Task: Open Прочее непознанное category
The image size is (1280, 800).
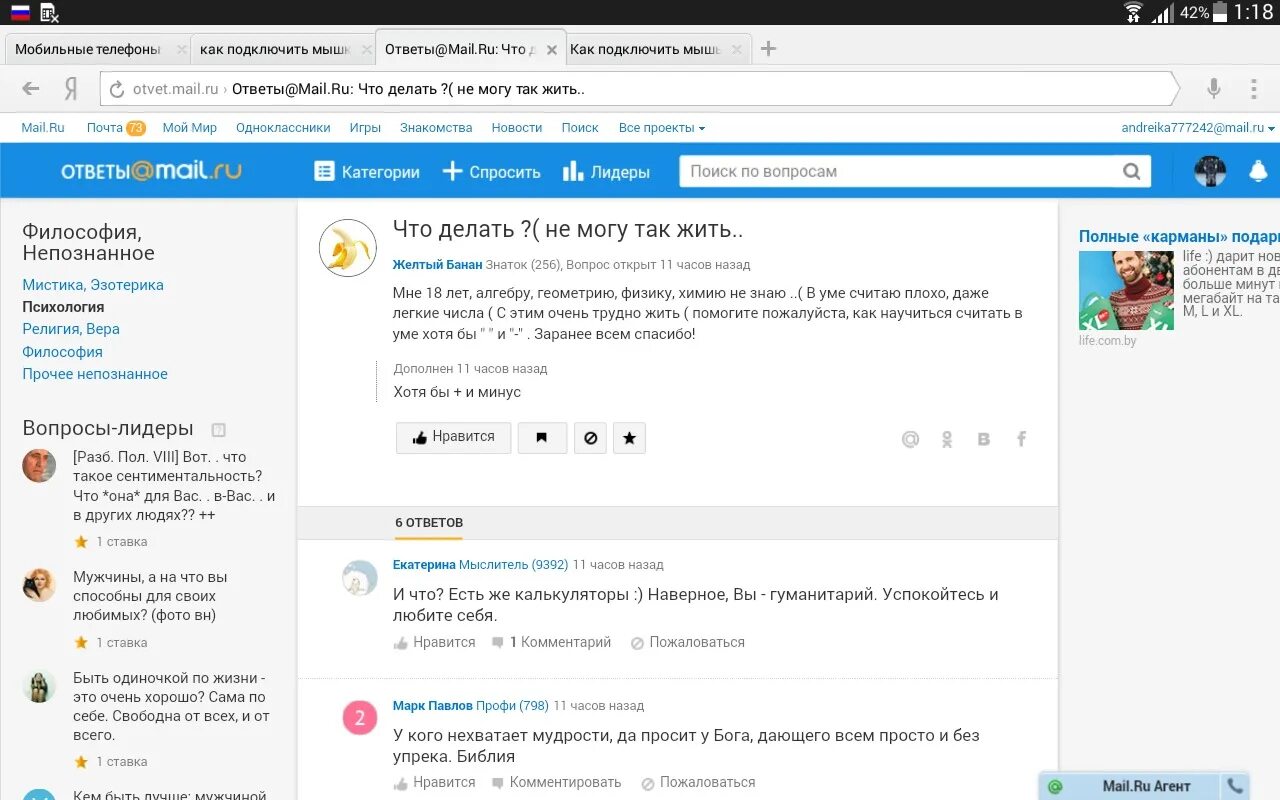Action: tap(95, 374)
